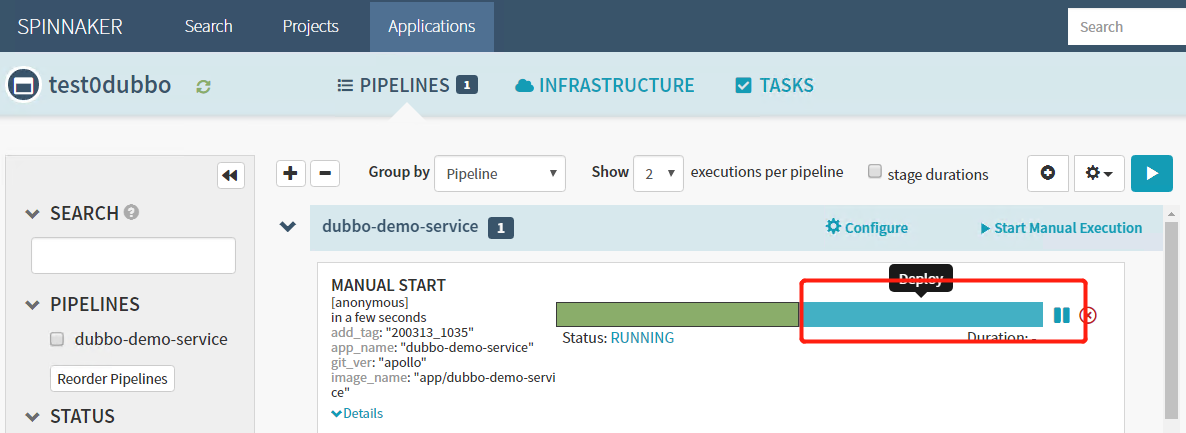Cancel the execution with red X icon

1089,315
